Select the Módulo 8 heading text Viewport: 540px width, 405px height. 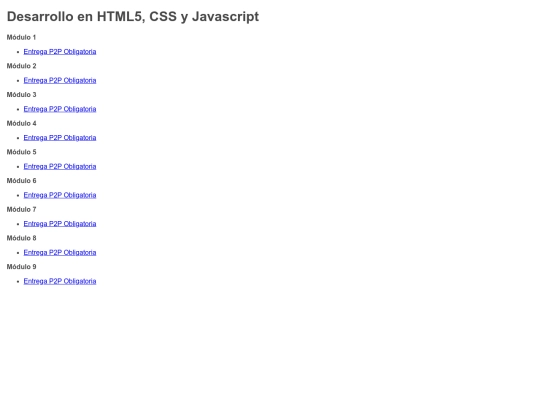tap(21, 238)
